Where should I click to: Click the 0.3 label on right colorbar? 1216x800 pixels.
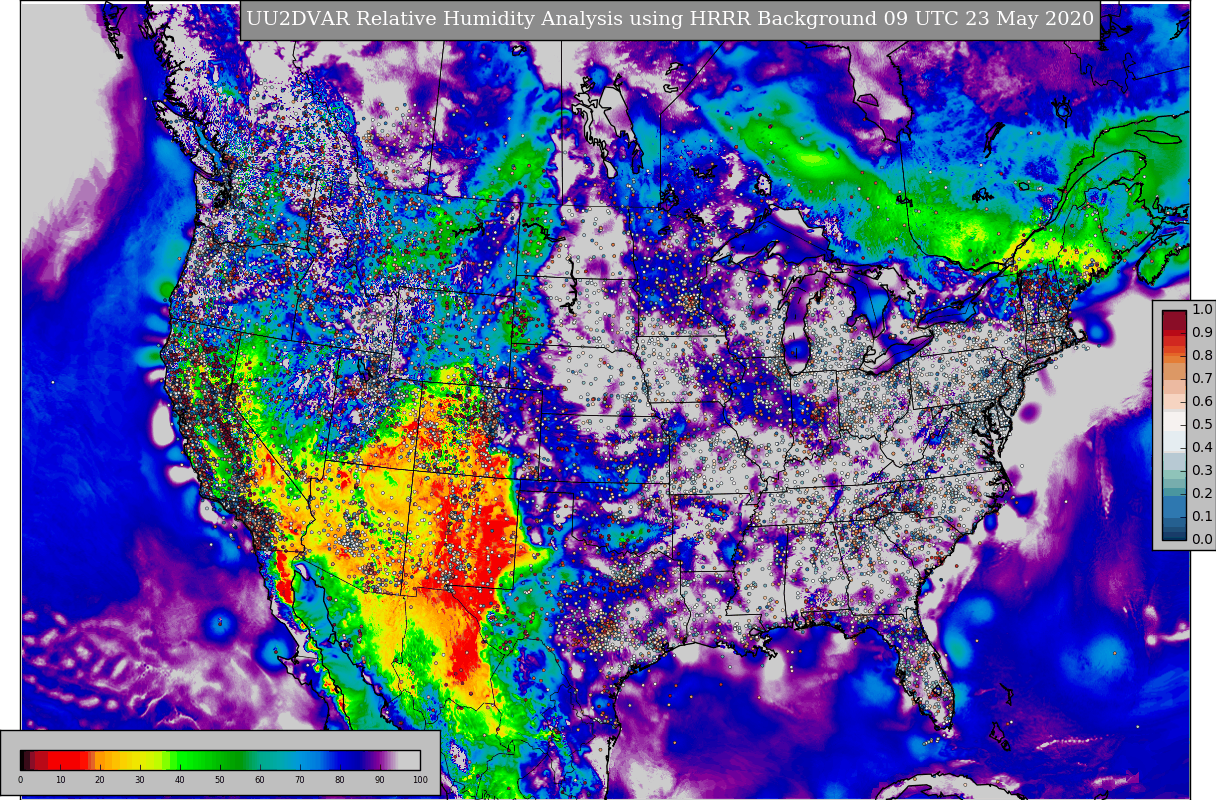pyautogui.click(x=1202, y=470)
